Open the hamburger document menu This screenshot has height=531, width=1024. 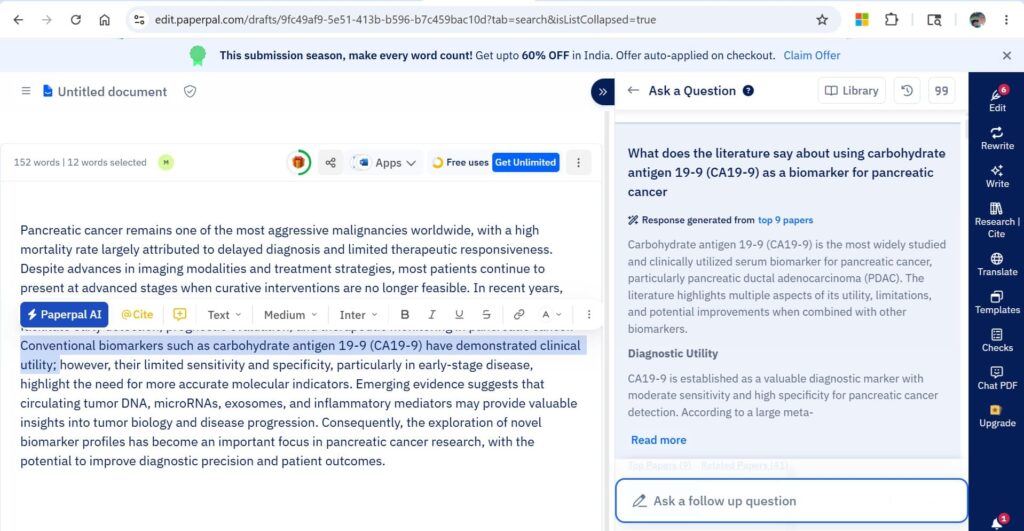[26, 91]
